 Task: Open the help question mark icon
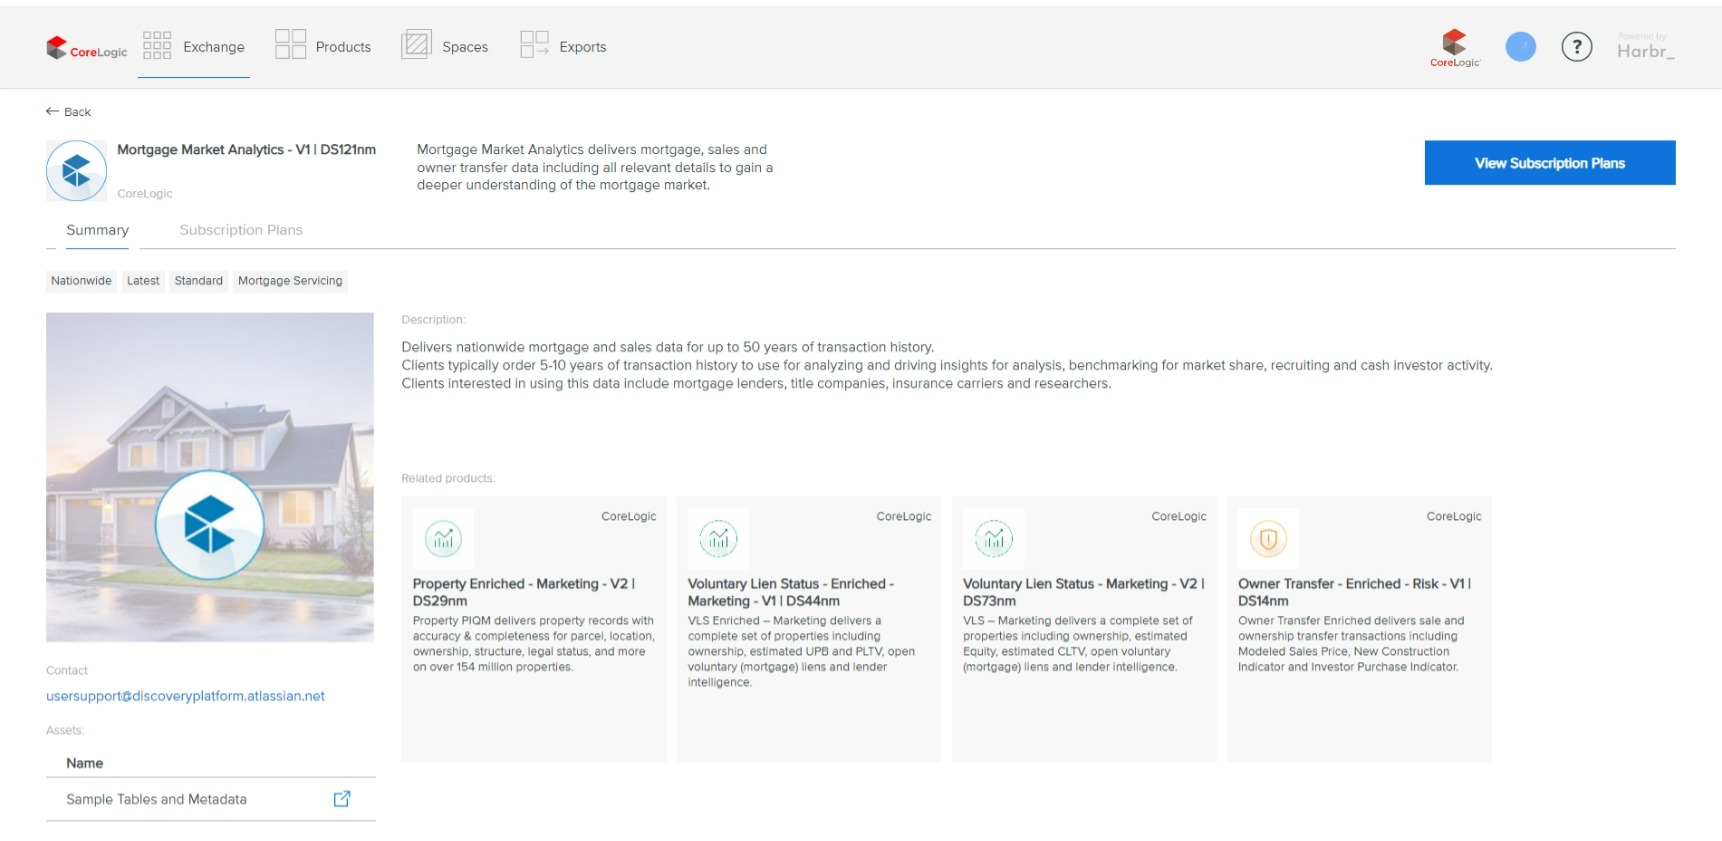[1576, 47]
